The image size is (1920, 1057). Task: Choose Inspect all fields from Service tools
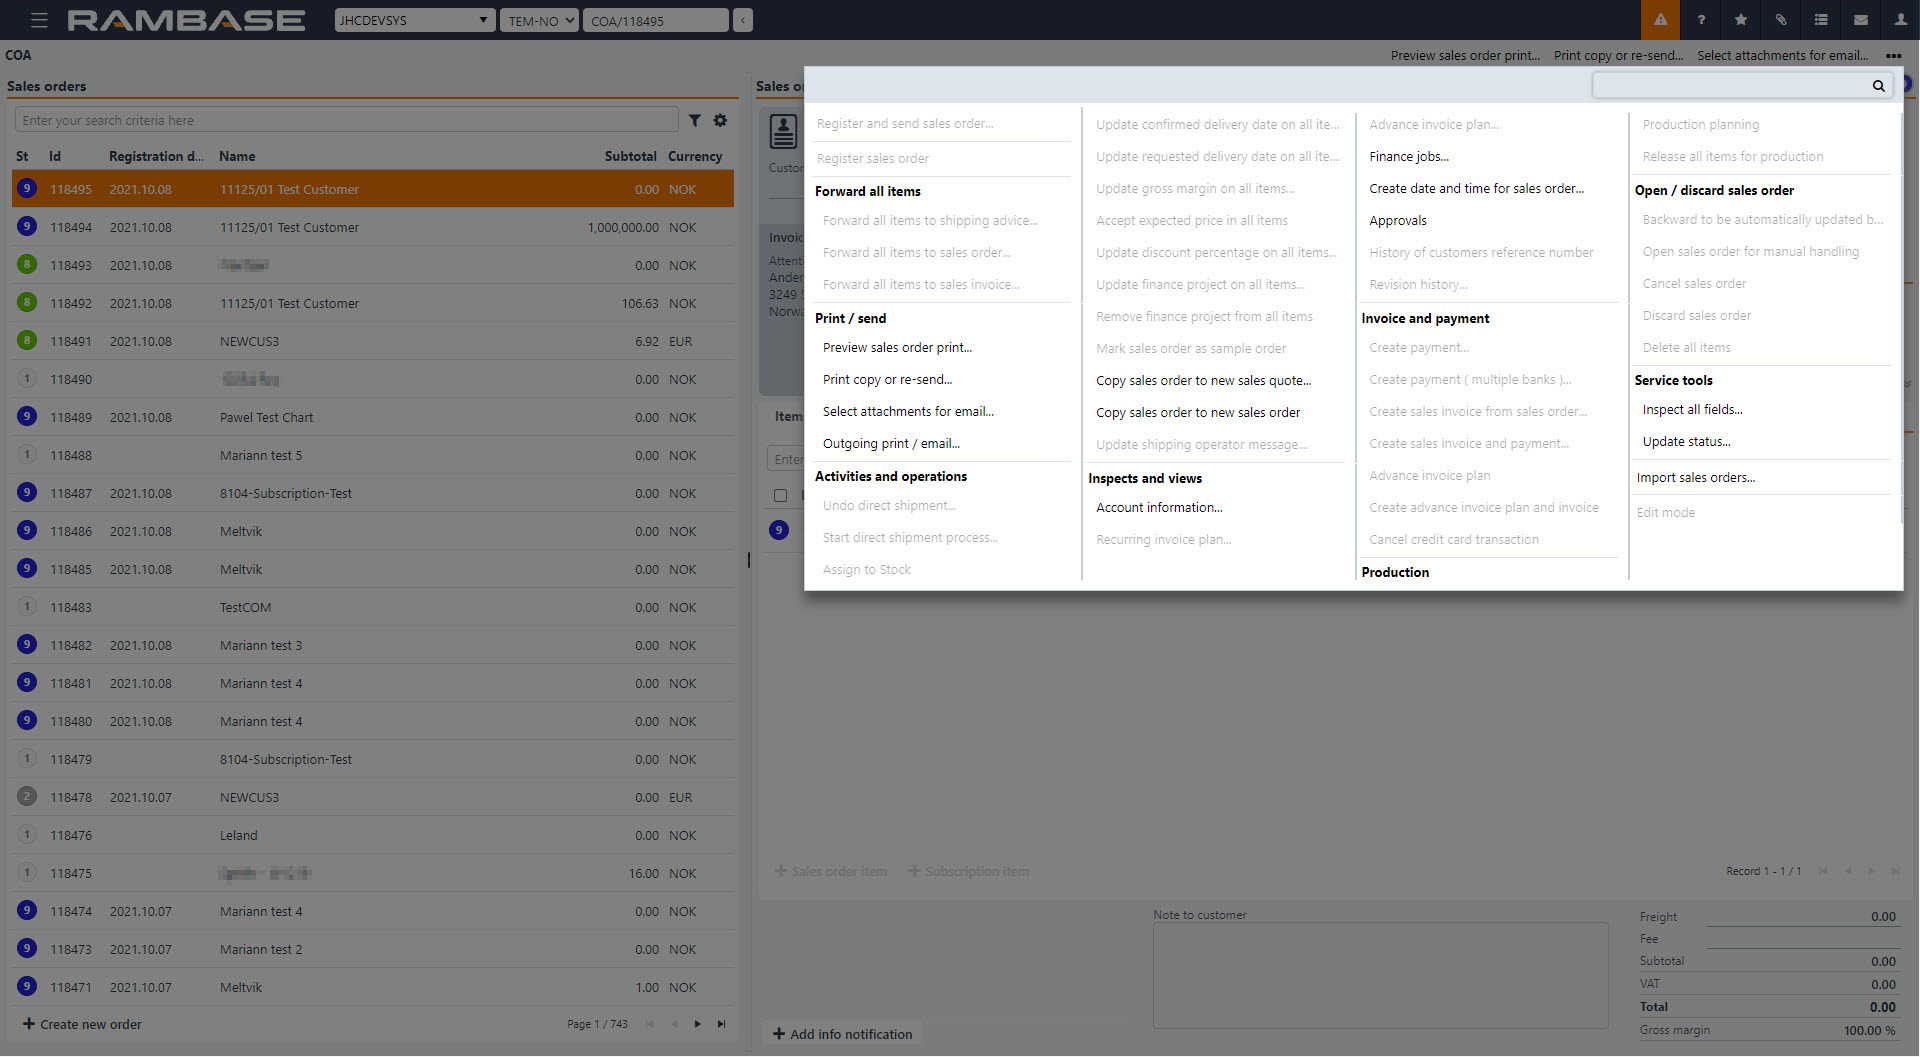point(1693,409)
